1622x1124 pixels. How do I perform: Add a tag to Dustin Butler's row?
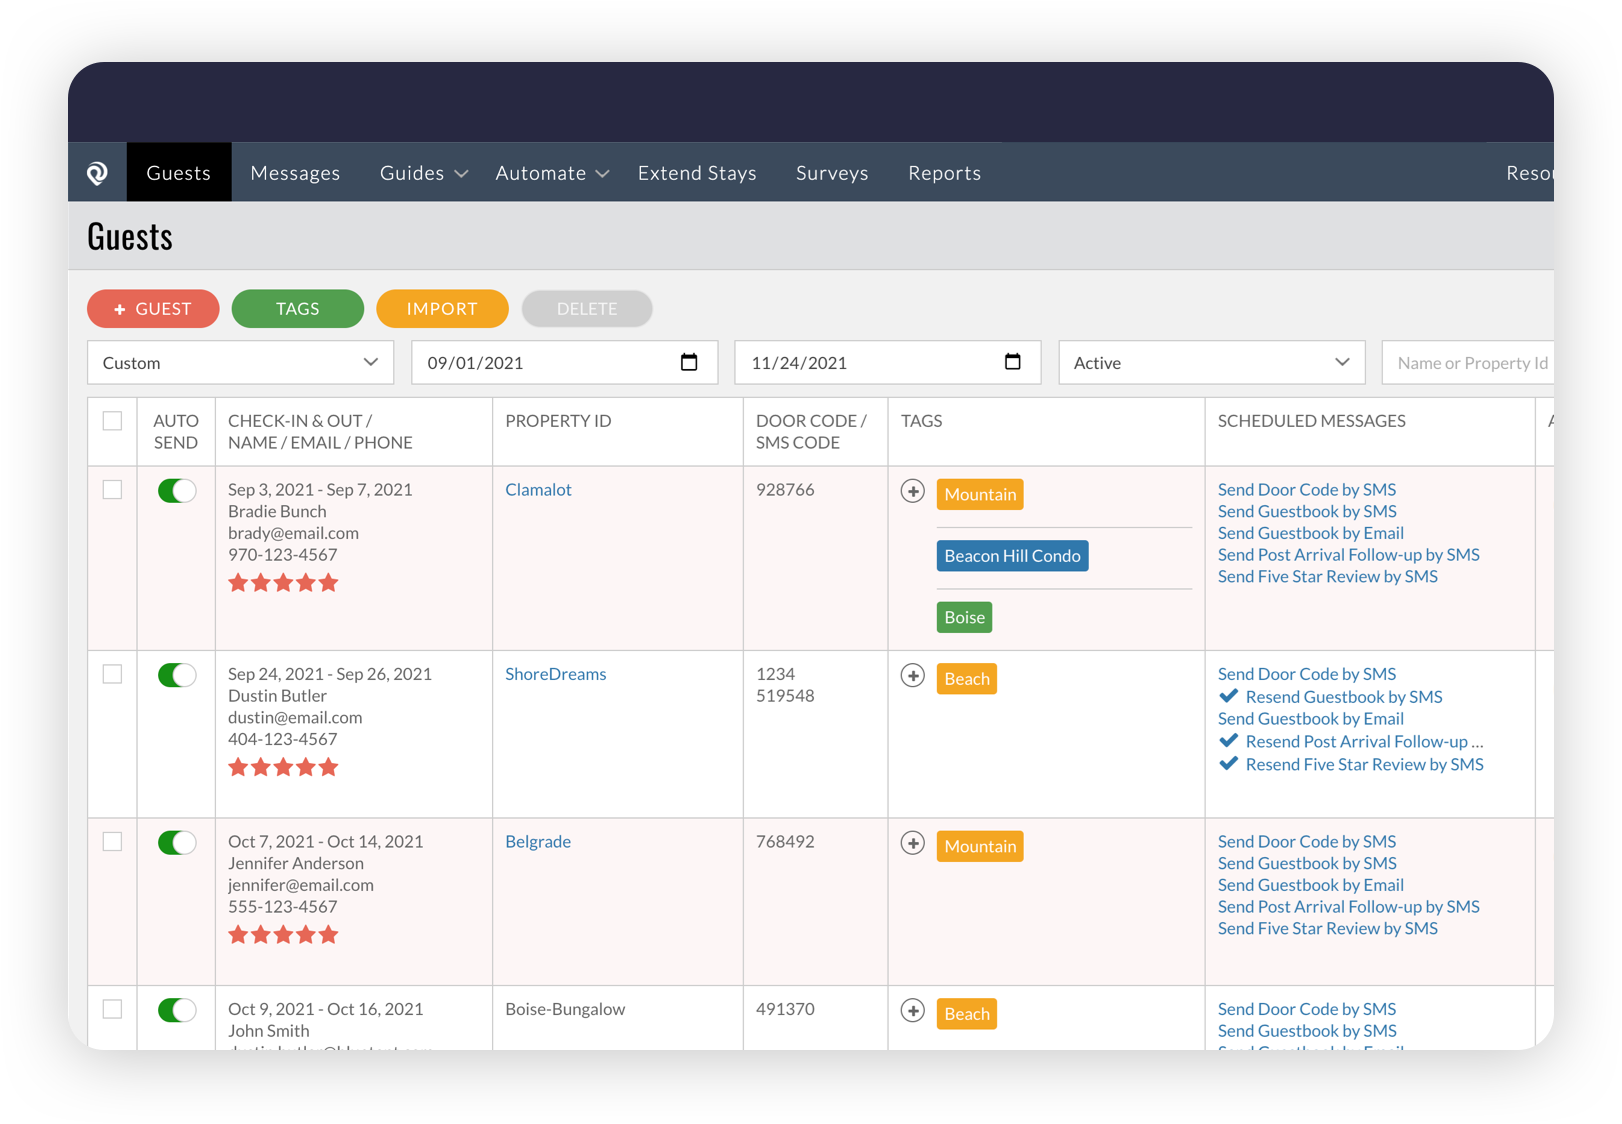pyautogui.click(x=912, y=676)
